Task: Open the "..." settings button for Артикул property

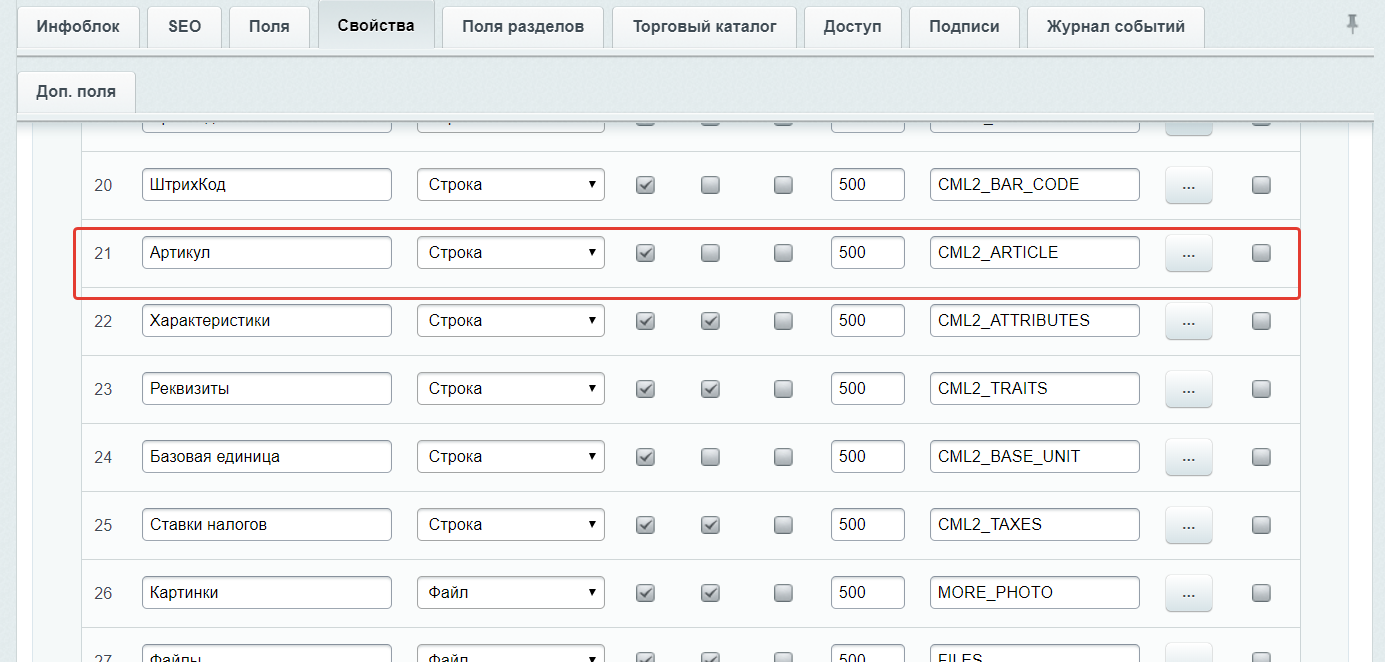Action: pyautogui.click(x=1188, y=252)
